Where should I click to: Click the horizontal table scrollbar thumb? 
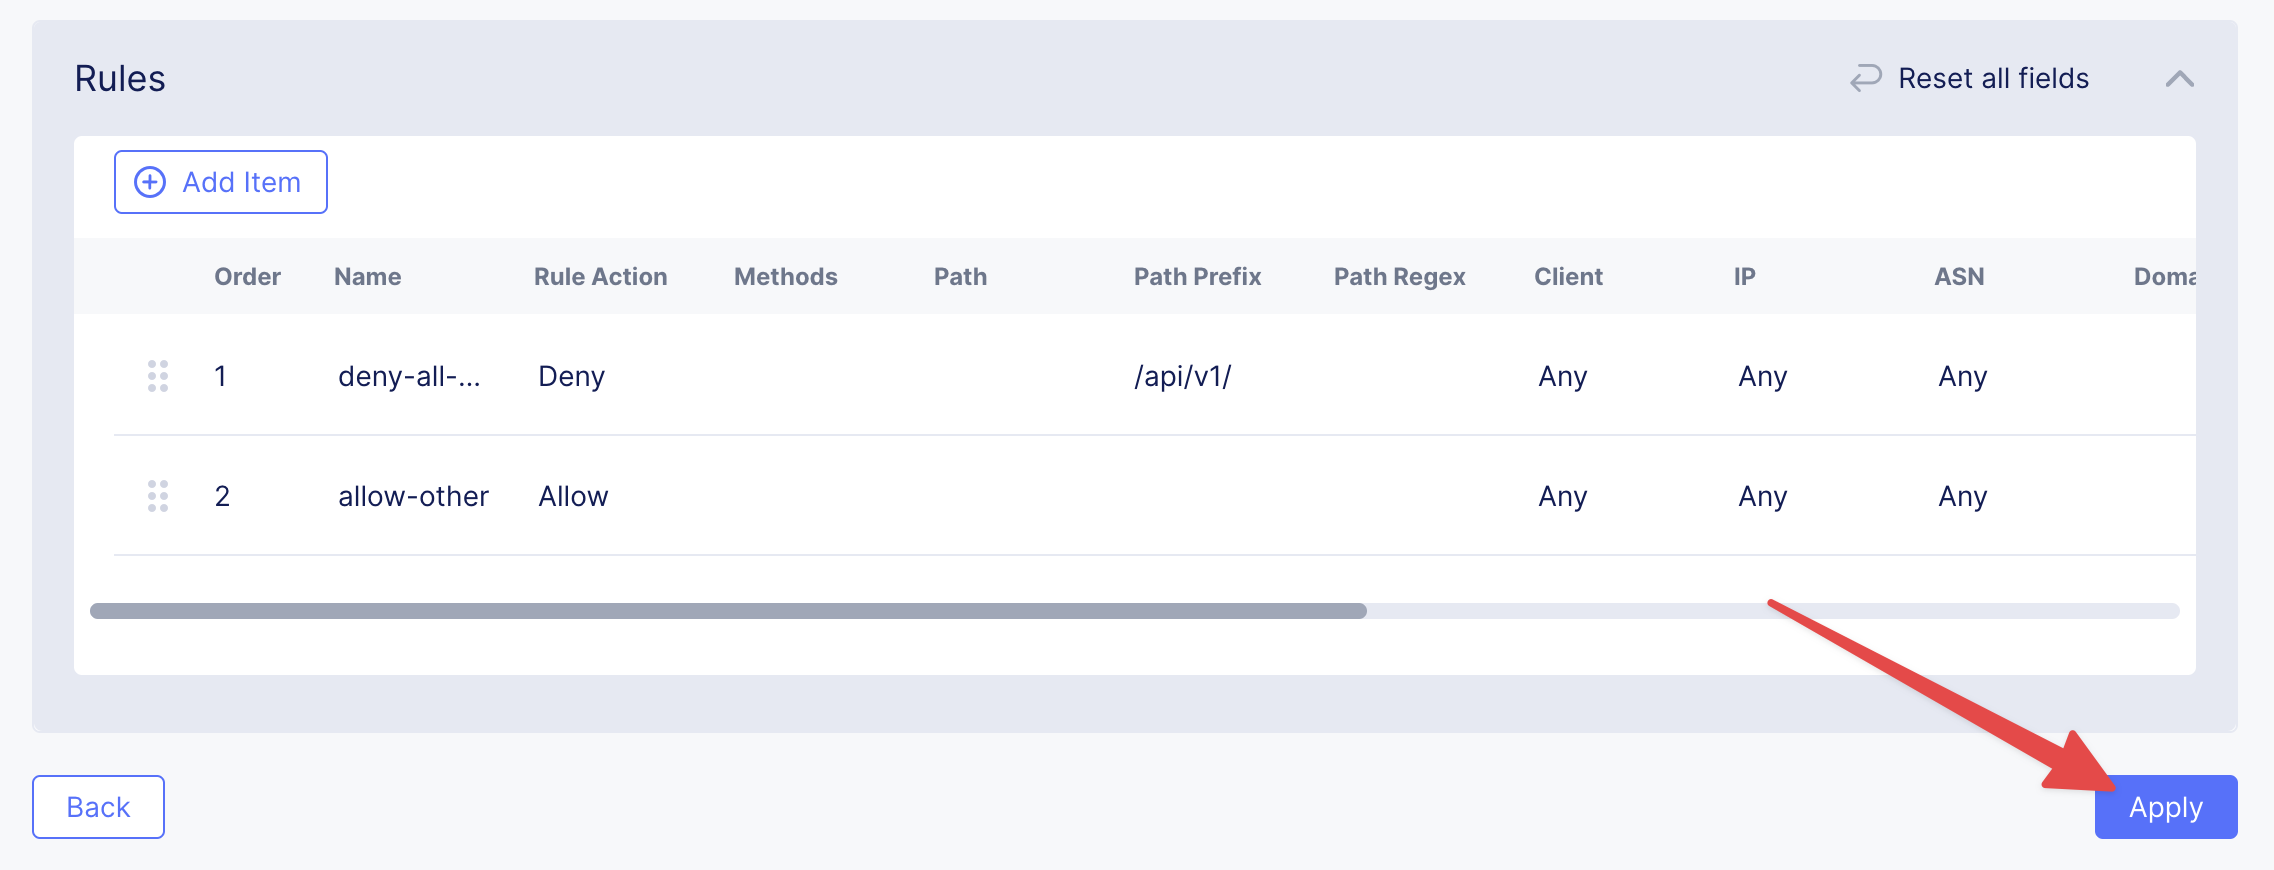click(728, 611)
